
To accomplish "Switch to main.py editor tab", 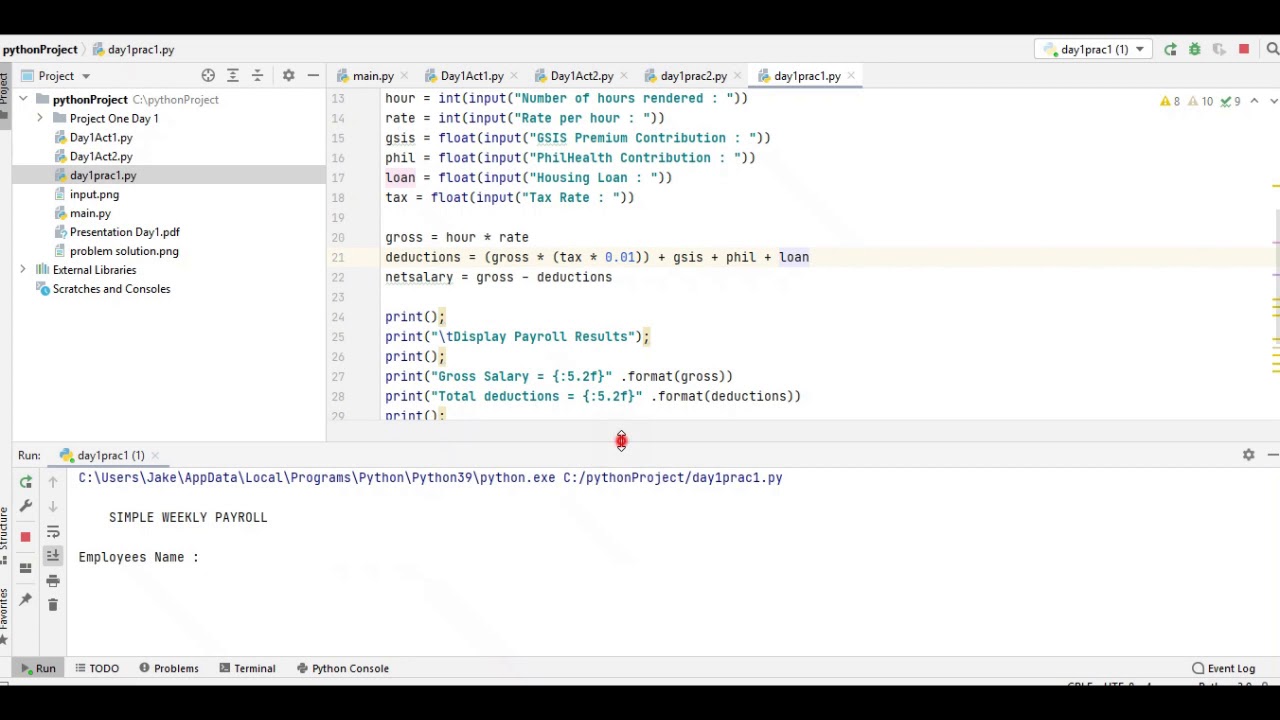I will pyautogui.click(x=372, y=76).
